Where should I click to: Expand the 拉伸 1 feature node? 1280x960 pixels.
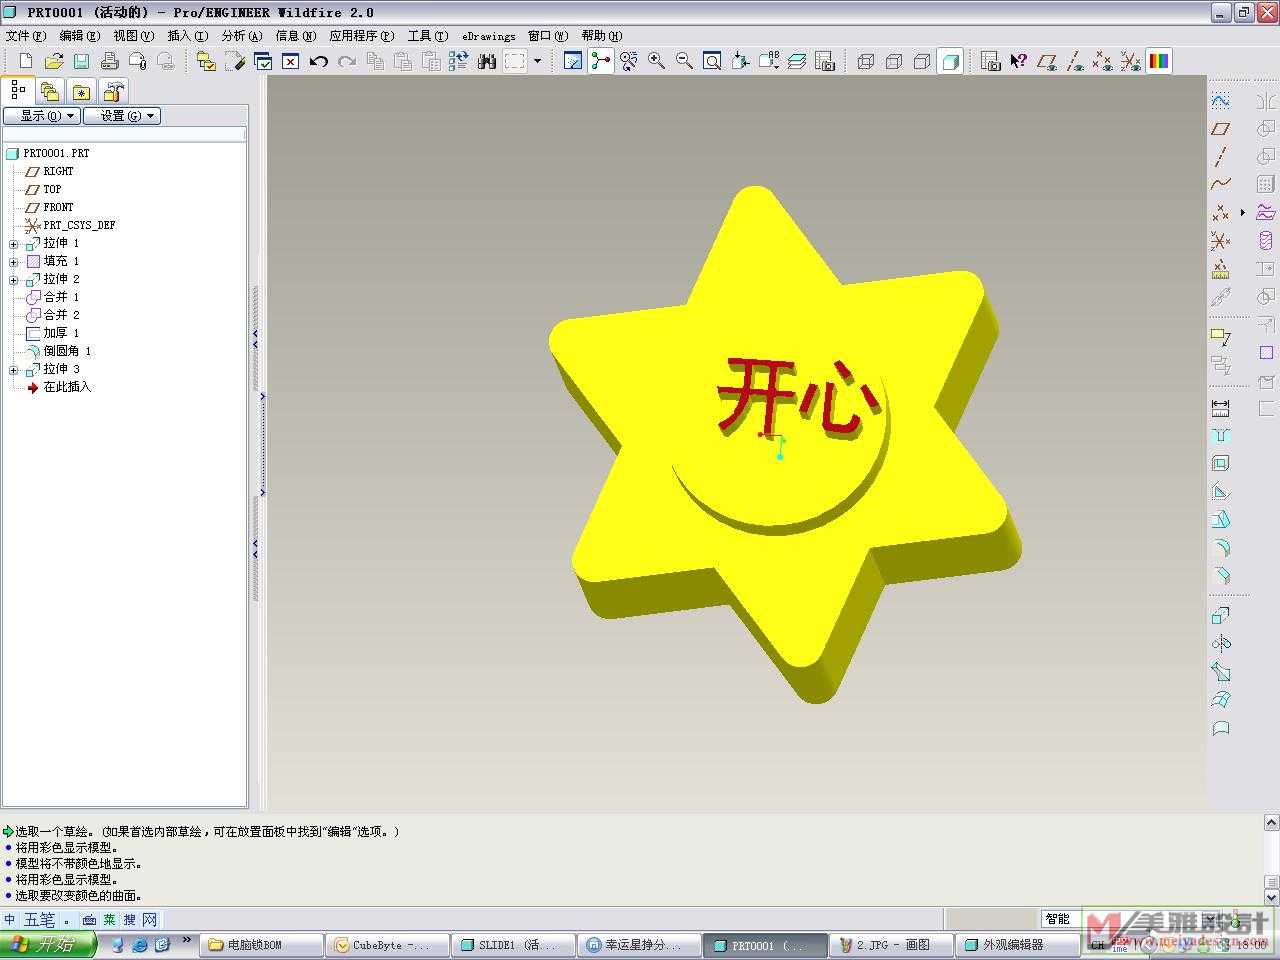13,244
